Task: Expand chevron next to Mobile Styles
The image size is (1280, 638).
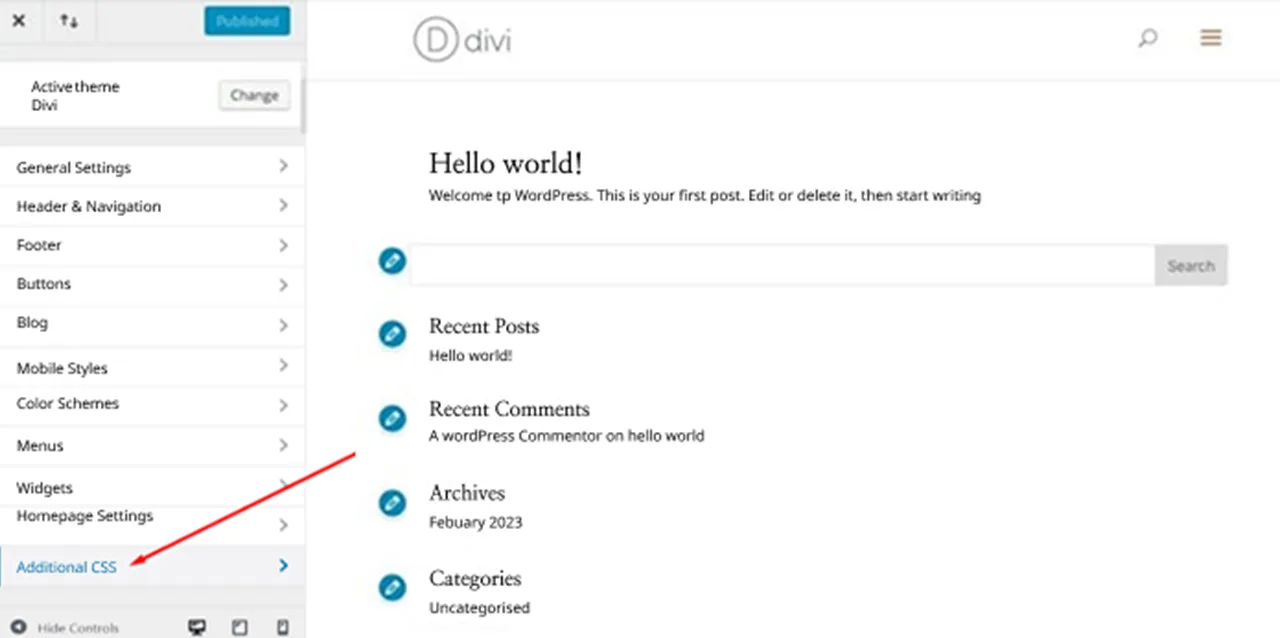Action: 283,365
